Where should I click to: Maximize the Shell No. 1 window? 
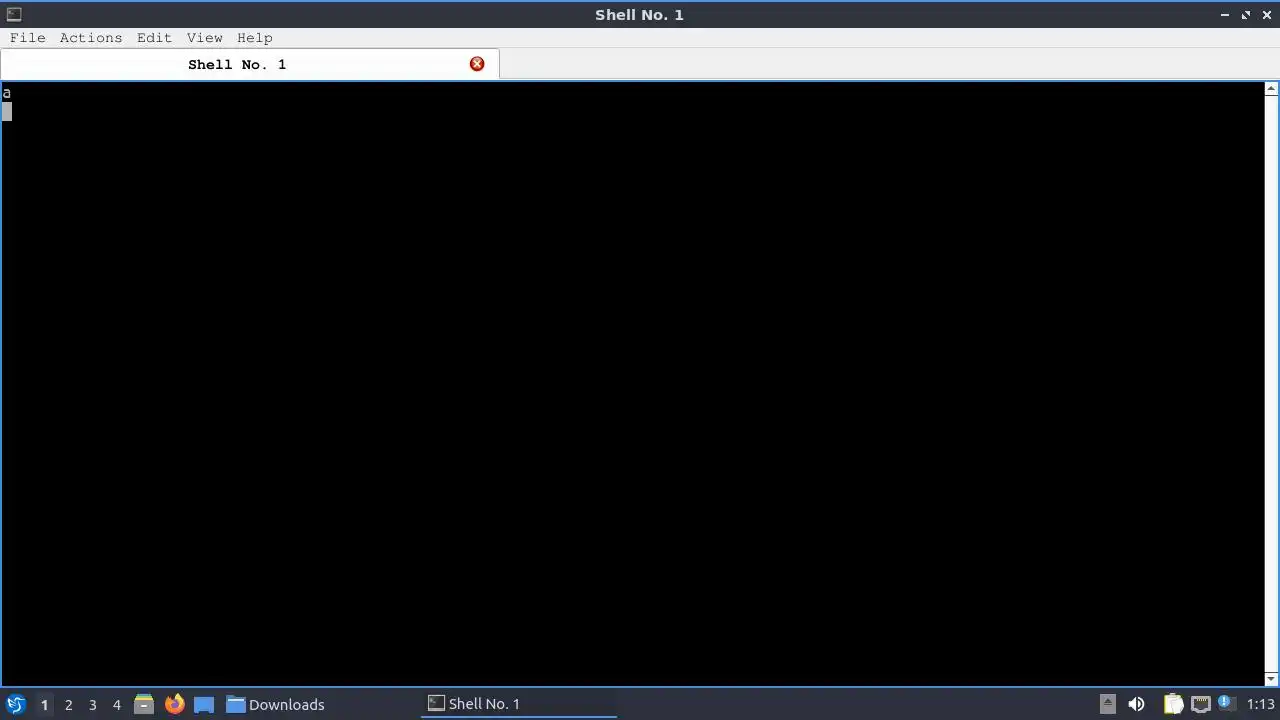pos(1246,15)
